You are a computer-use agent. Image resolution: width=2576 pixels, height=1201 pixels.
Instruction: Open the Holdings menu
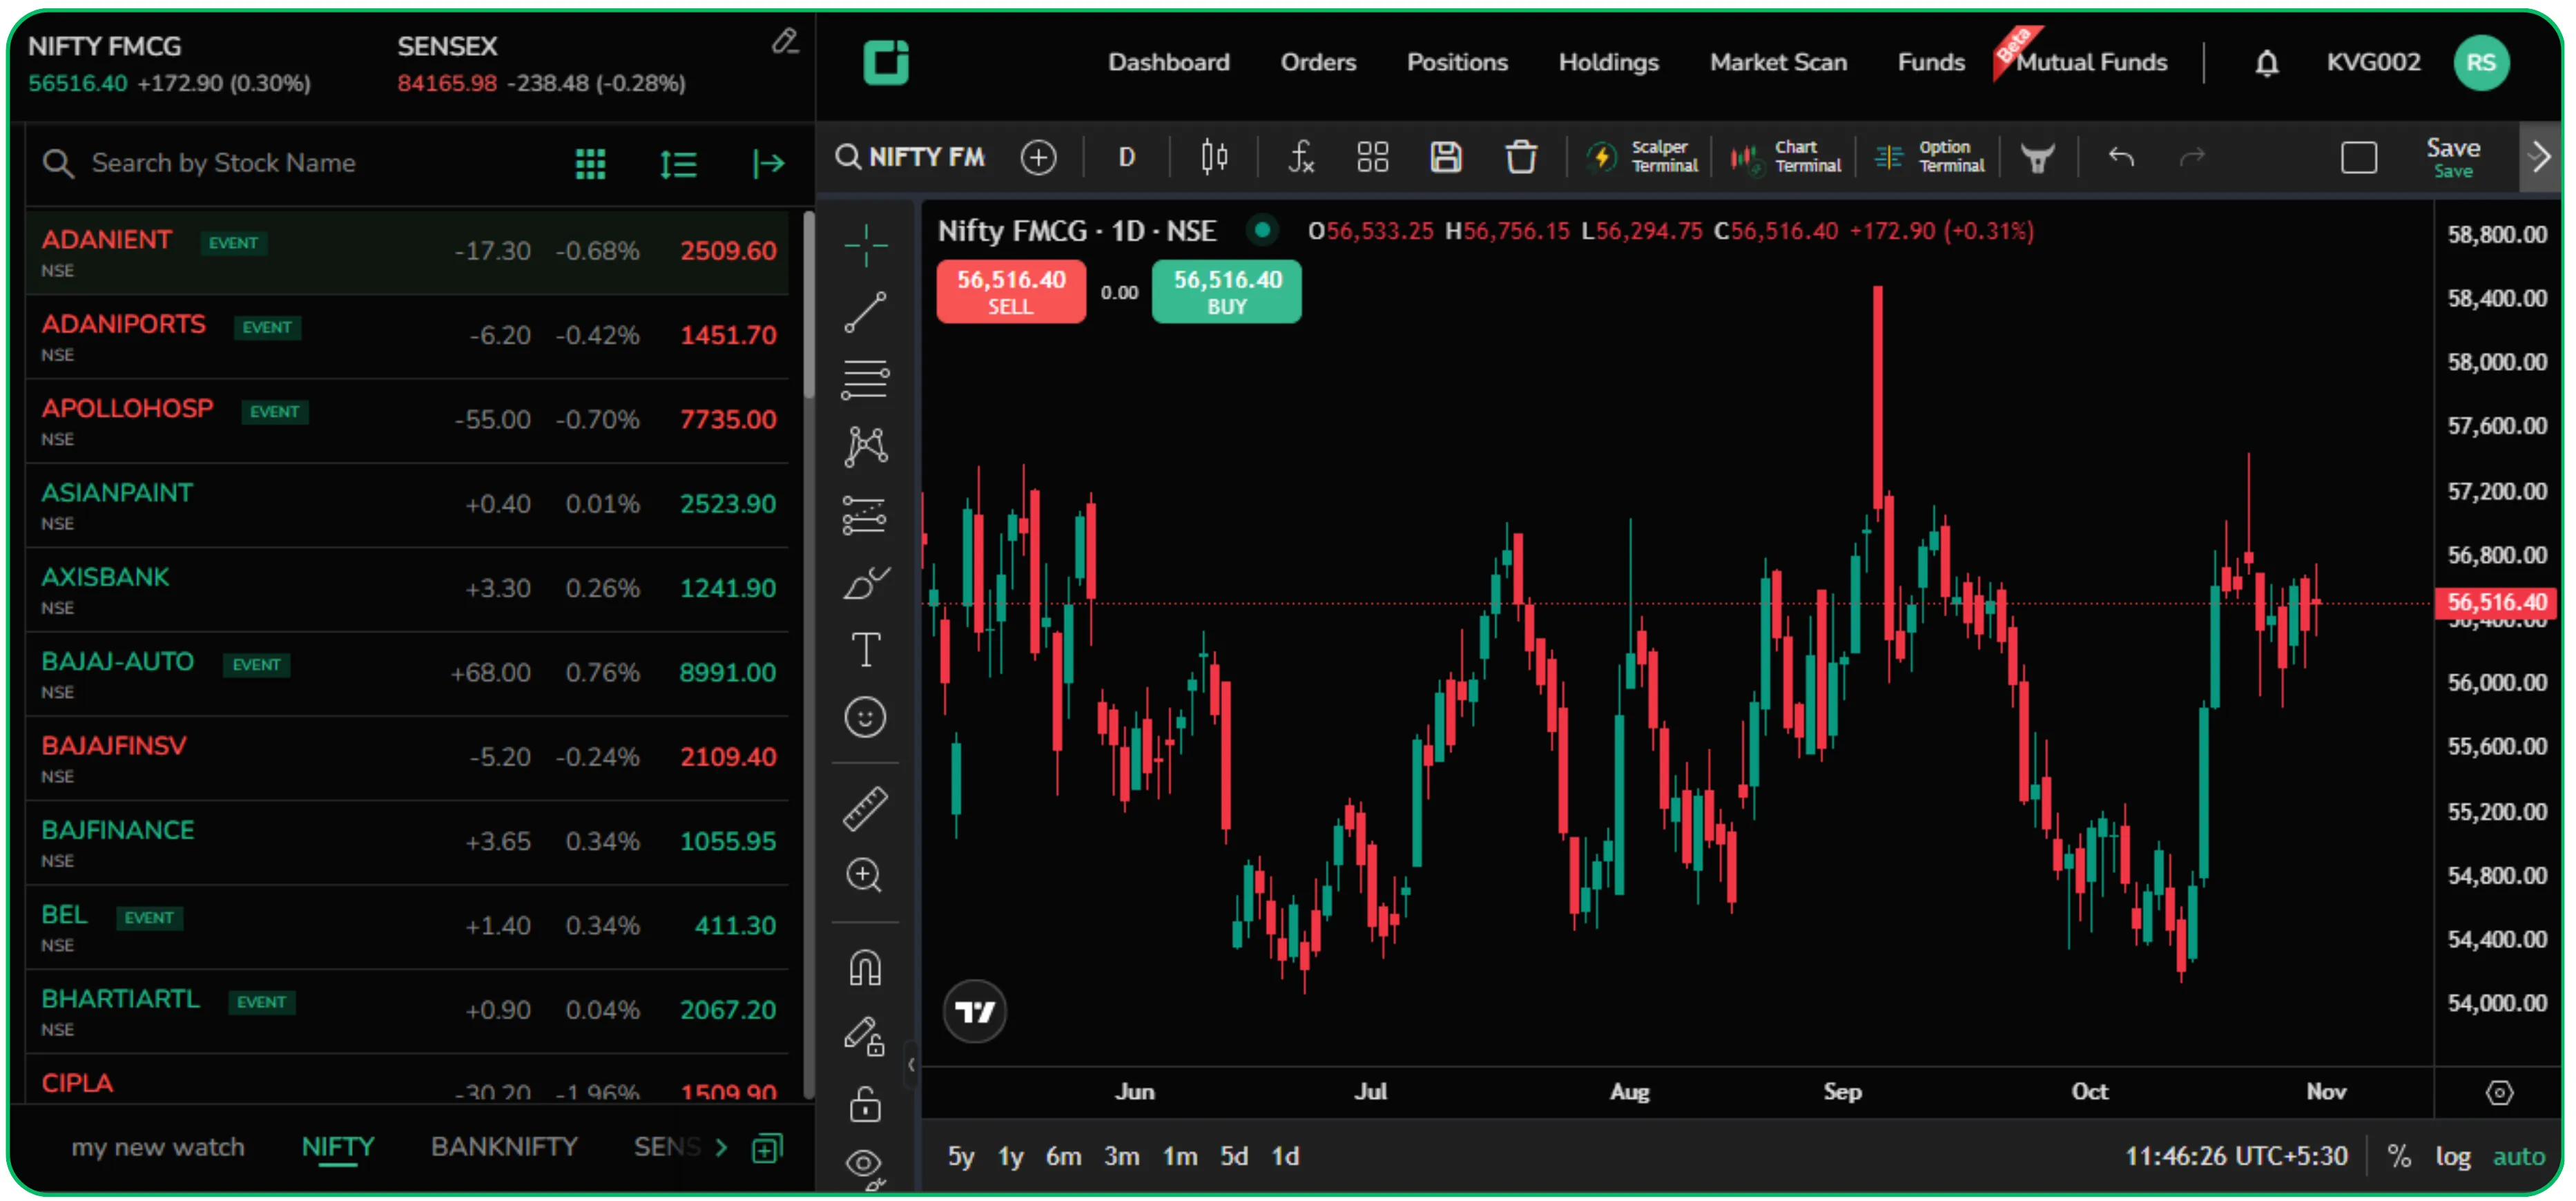tap(1608, 62)
